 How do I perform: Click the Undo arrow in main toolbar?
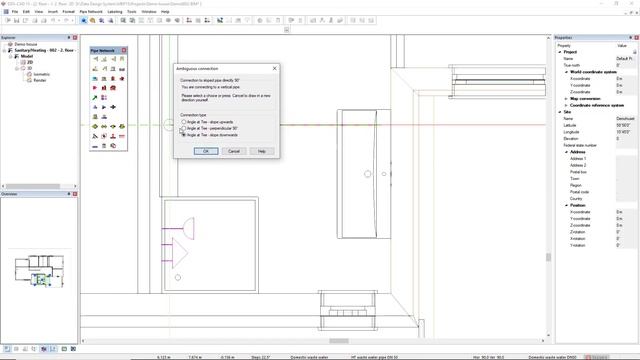tap(53, 20)
